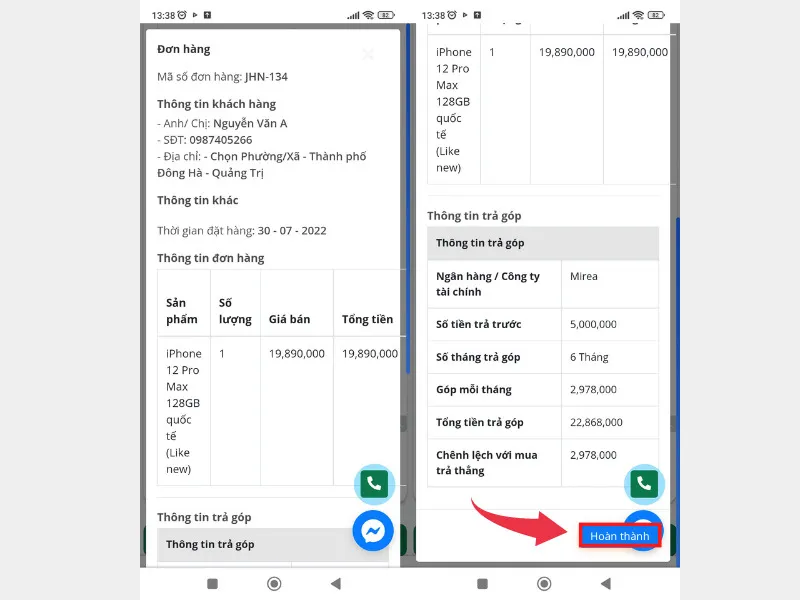
Task: Tap Android back button on left phone
Action: 335,583
